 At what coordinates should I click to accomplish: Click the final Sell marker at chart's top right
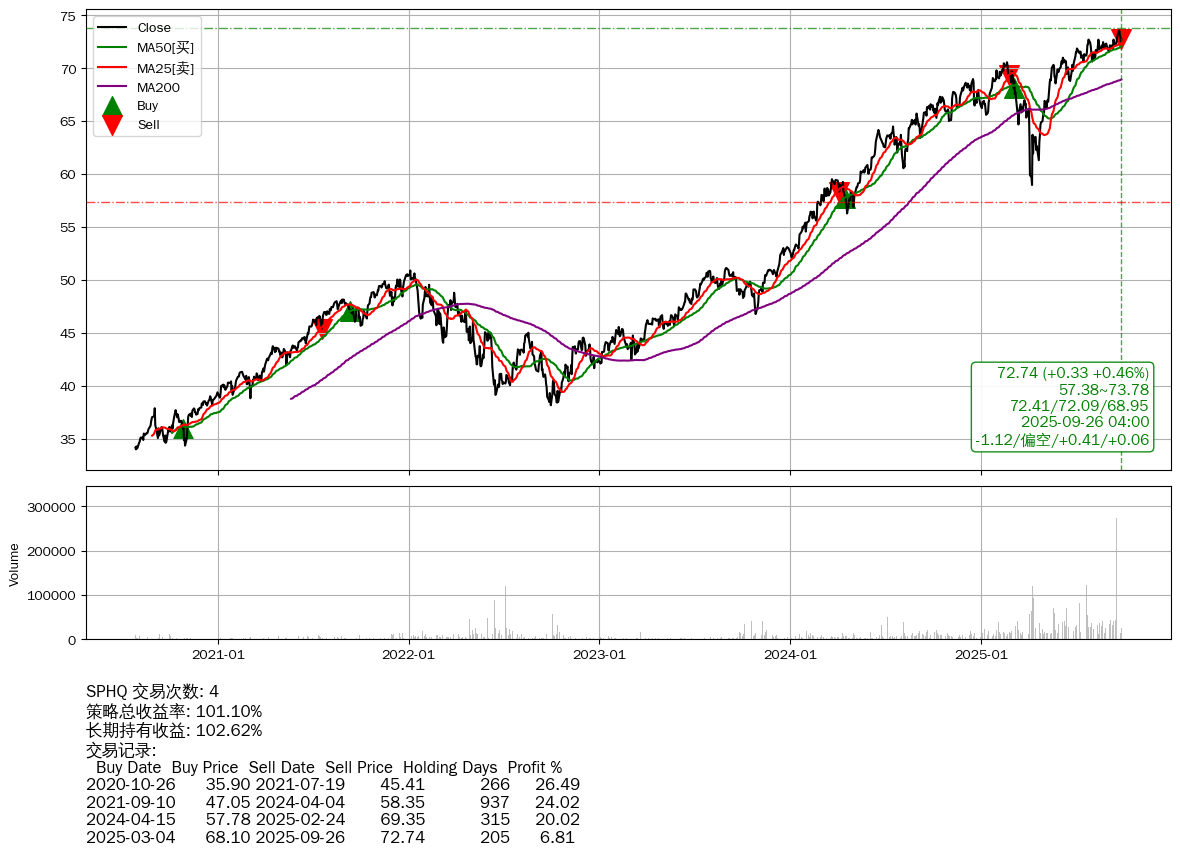pyautogui.click(x=1121, y=38)
